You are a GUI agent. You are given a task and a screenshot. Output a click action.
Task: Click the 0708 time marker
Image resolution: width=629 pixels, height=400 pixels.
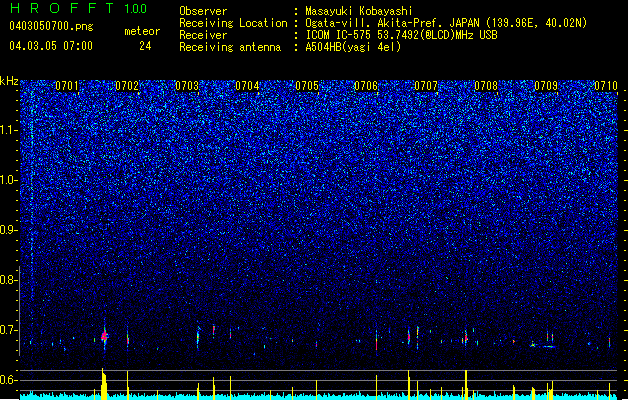coord(486,86)
